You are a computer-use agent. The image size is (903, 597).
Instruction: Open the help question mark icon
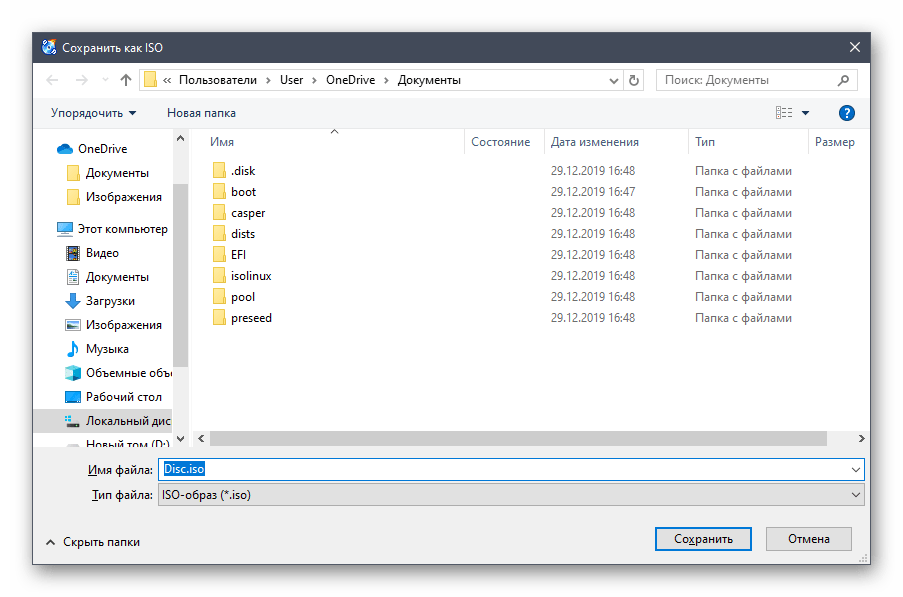tap(846, 113)
